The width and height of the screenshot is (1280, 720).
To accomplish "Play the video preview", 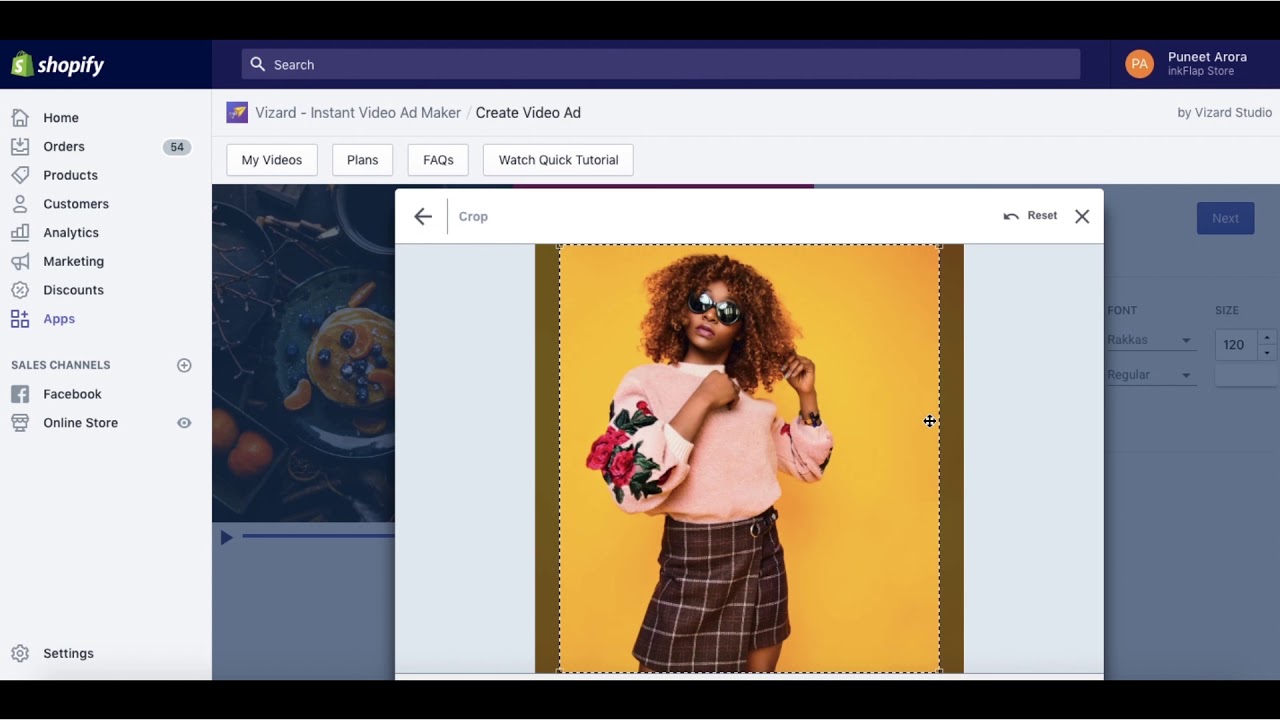I will [x=226, y=537].
